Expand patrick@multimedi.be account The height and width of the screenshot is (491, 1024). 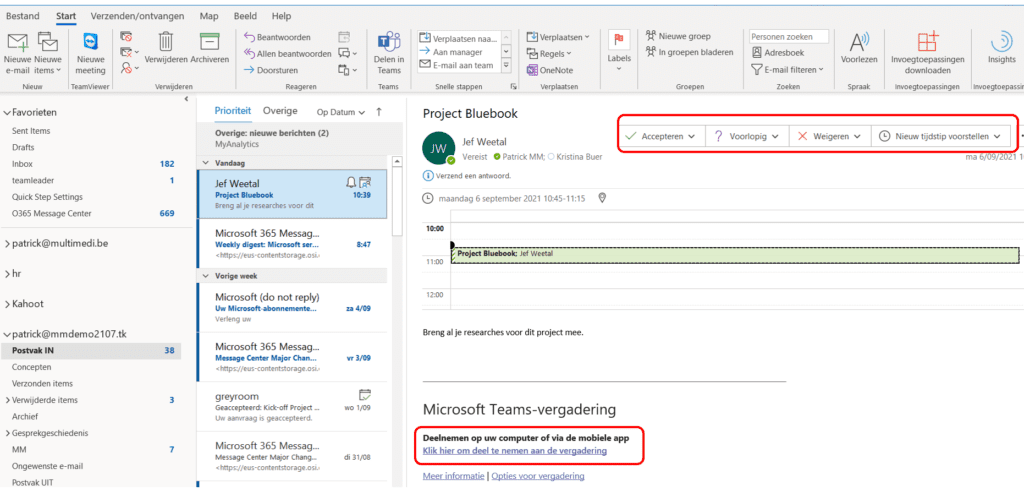(x=7, y=244)
